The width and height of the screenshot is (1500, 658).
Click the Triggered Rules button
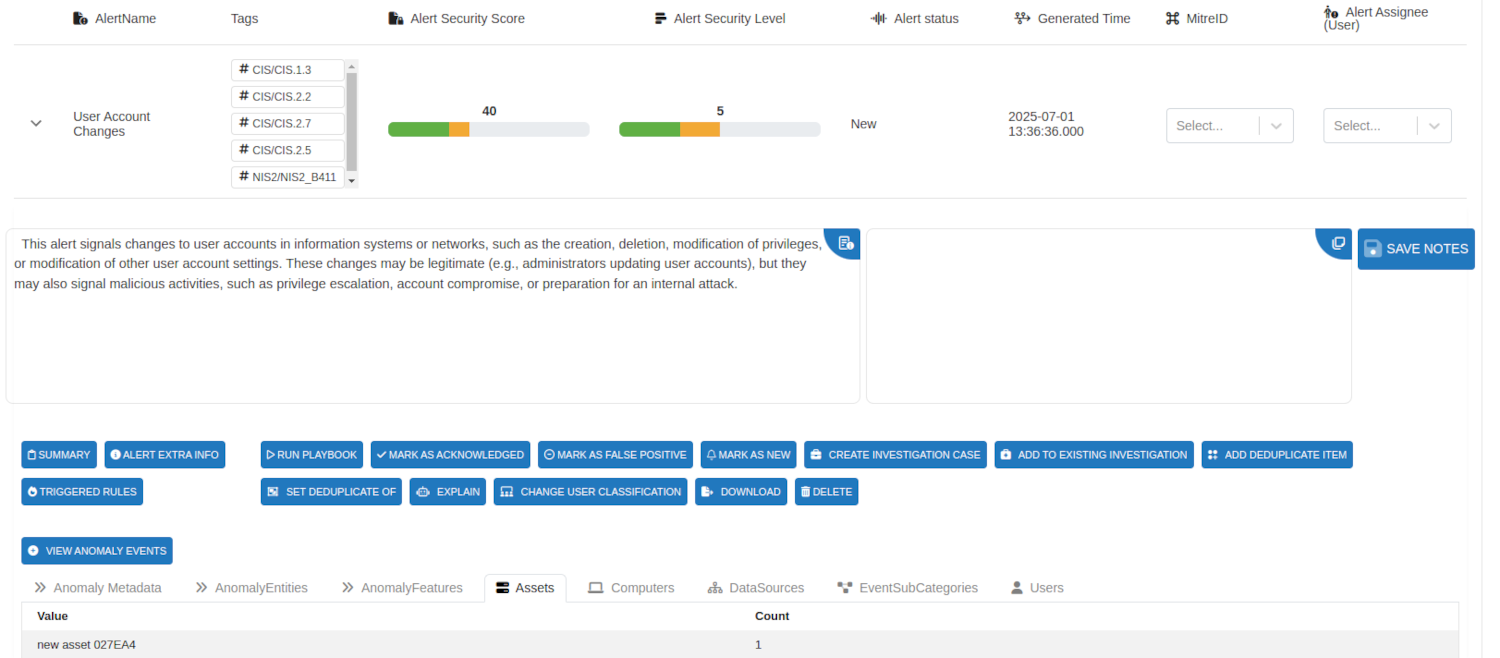click(x=81, y=492)
